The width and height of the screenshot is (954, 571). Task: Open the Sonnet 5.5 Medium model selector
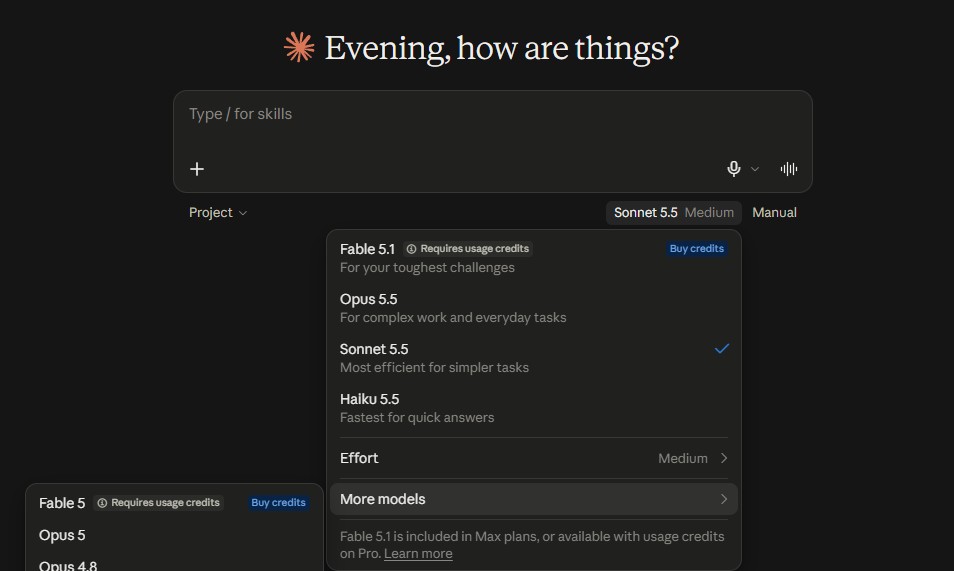(674, 212)
